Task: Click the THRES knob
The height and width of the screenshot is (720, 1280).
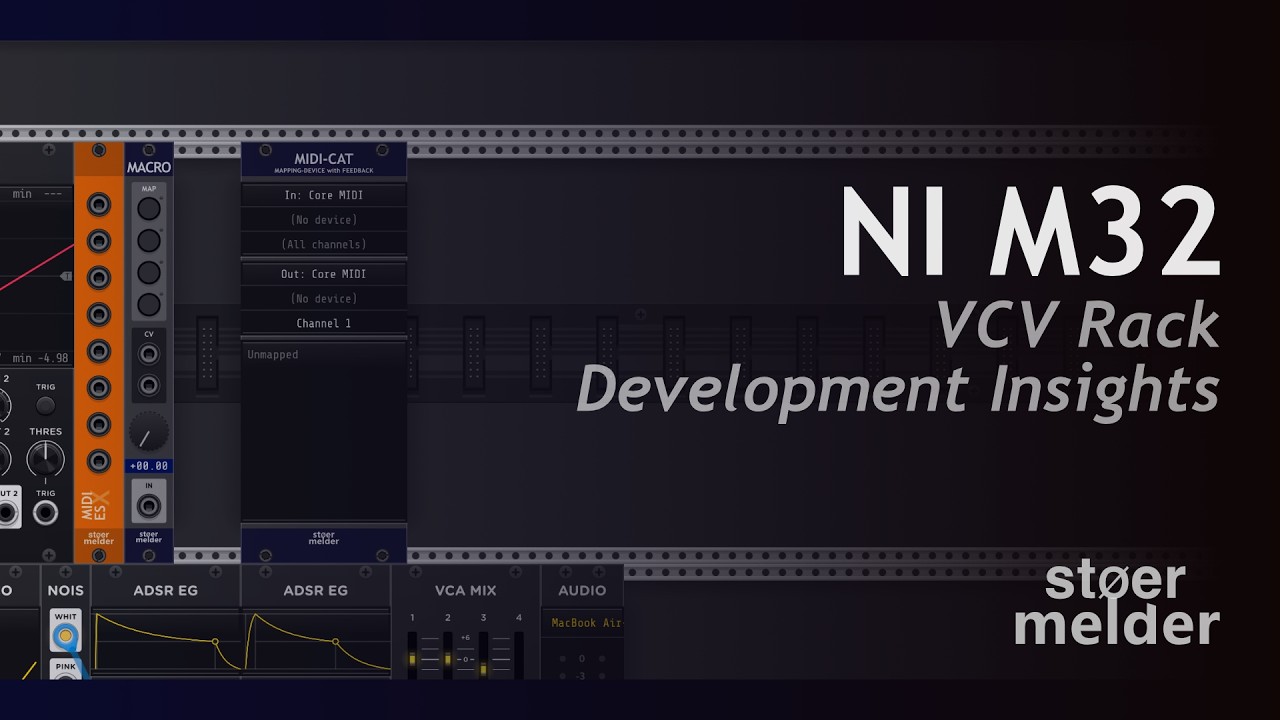Action: click(x=45, y=460)
